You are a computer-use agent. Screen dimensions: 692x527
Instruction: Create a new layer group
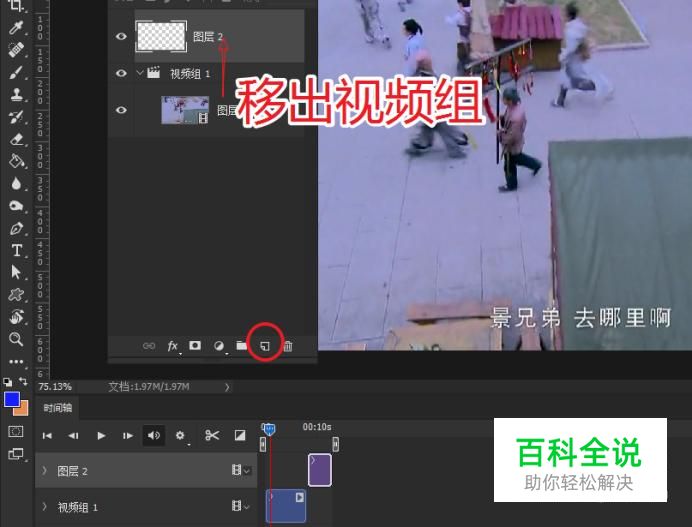(241, 346)
